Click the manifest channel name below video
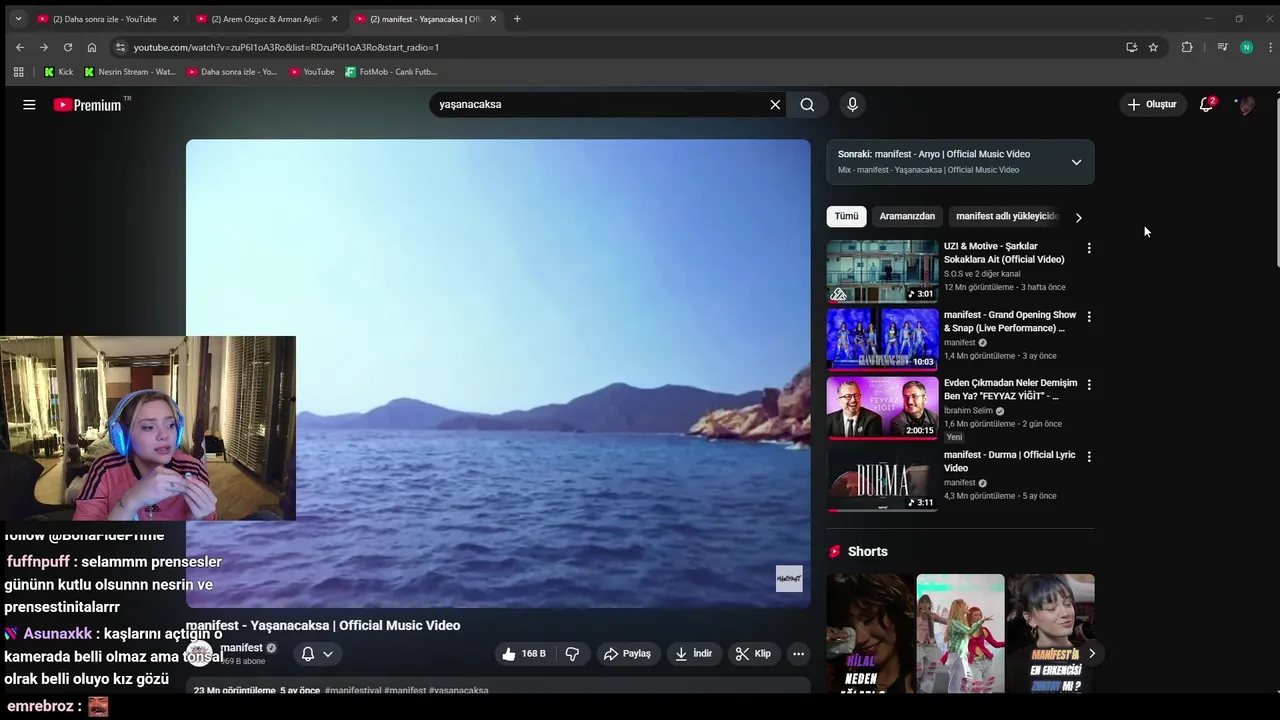The width and height of the screenshot is (1280, 720). [242, 648]
